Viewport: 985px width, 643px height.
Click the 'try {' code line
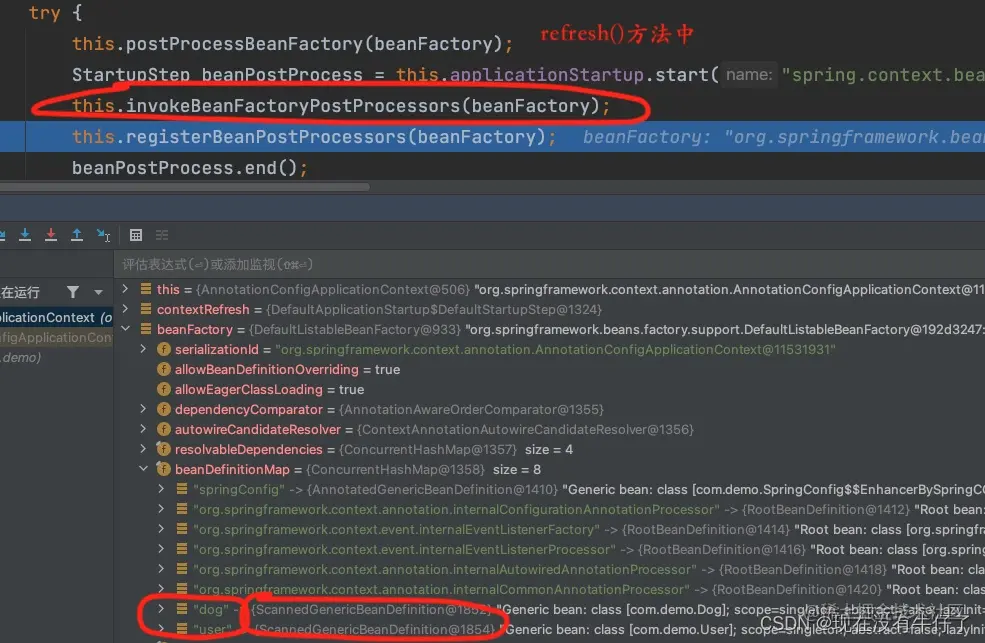pyautogui.click(x=55, y=13)
